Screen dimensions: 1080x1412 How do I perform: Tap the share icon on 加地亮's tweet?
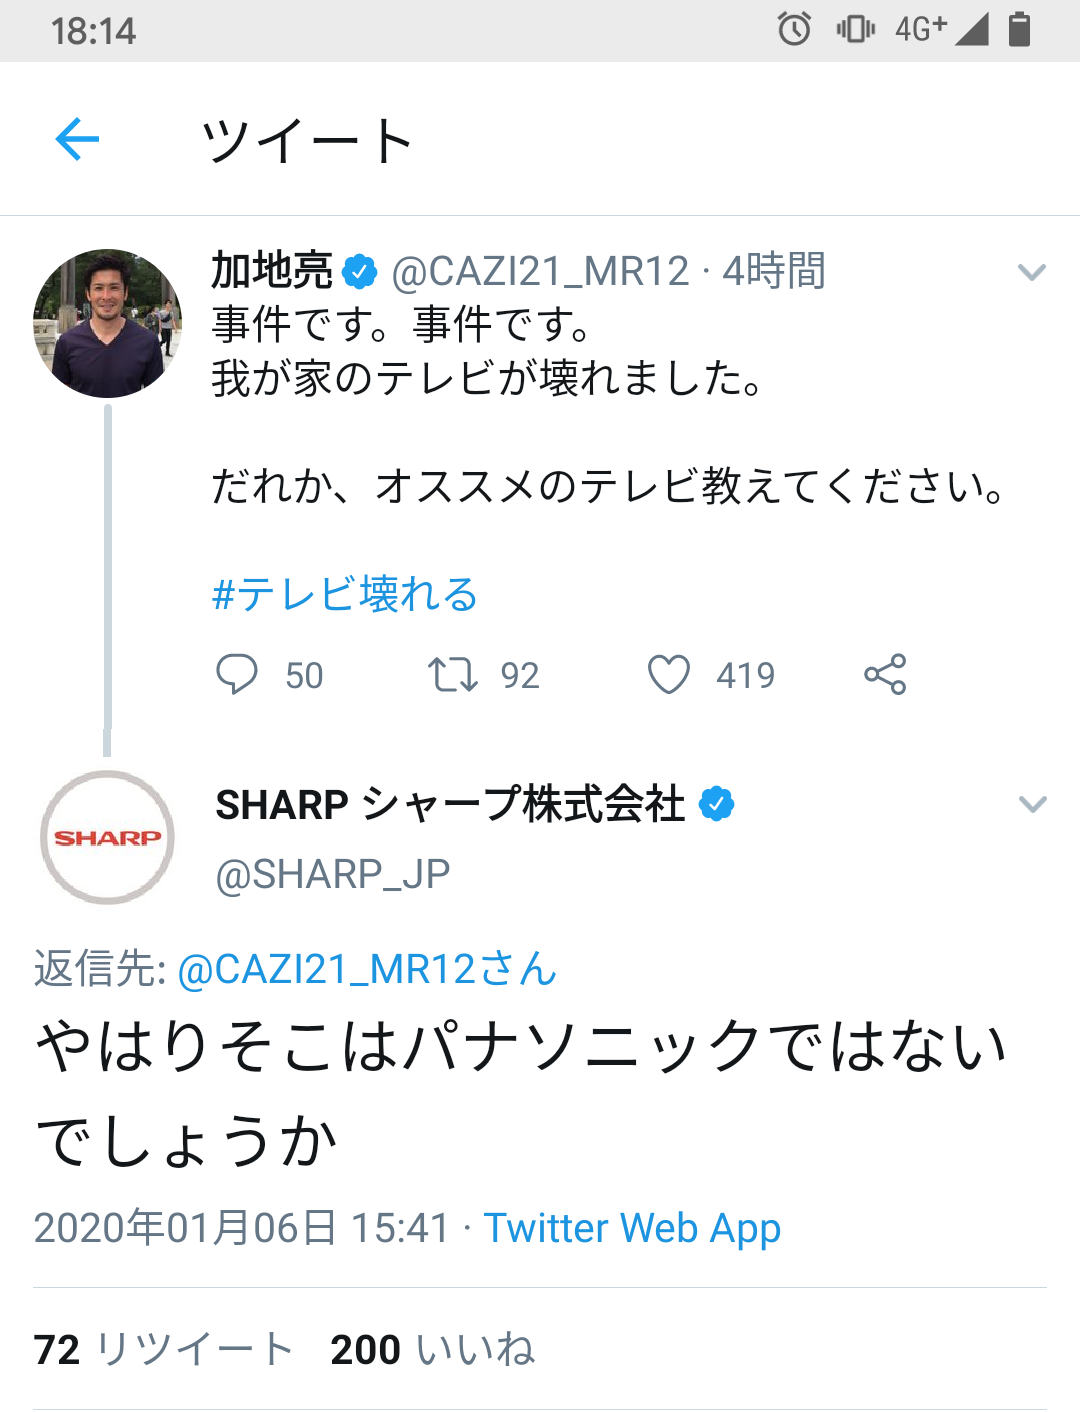coord(885,674)
